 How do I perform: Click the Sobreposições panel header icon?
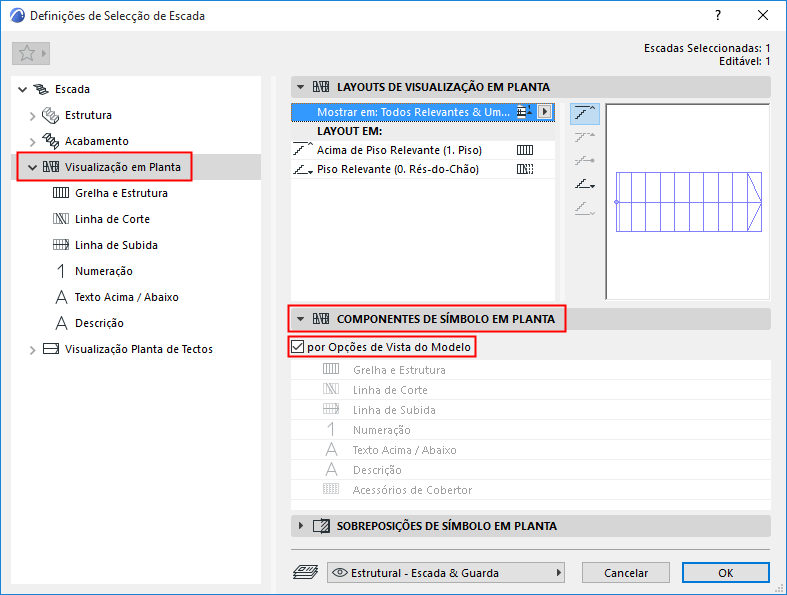[321, 526]
